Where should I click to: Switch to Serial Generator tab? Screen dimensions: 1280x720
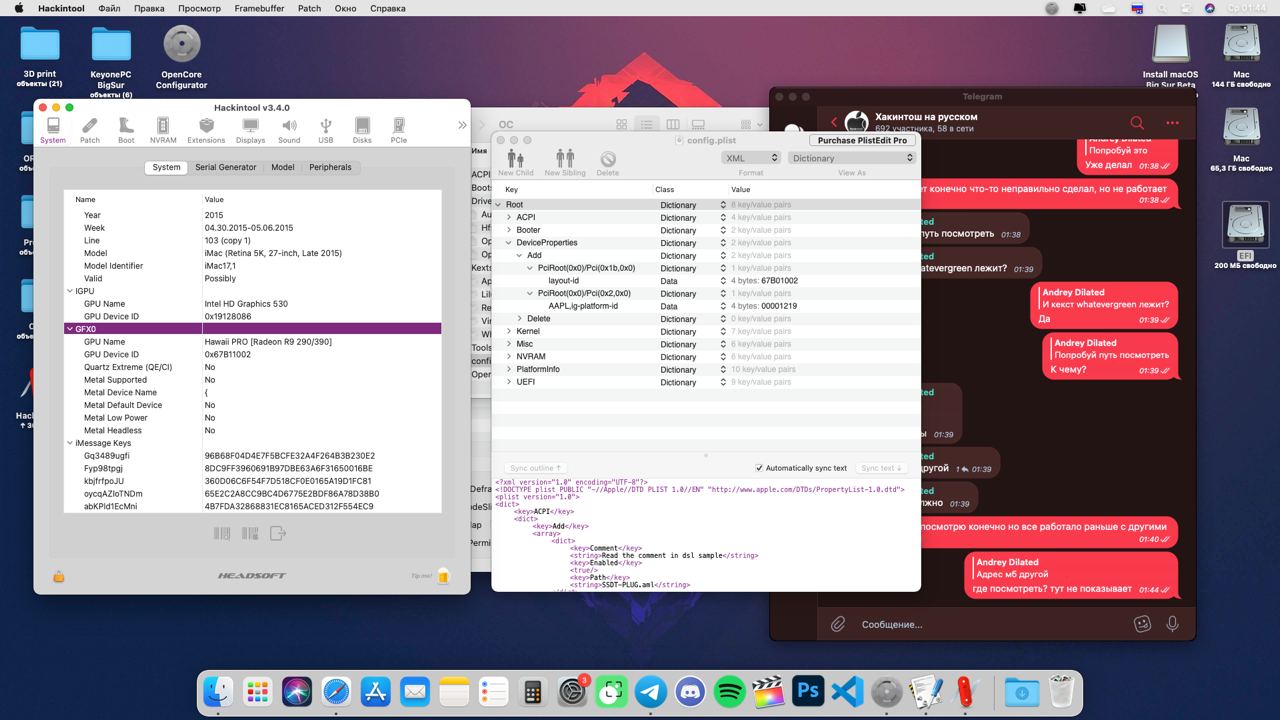coord(225,167)
